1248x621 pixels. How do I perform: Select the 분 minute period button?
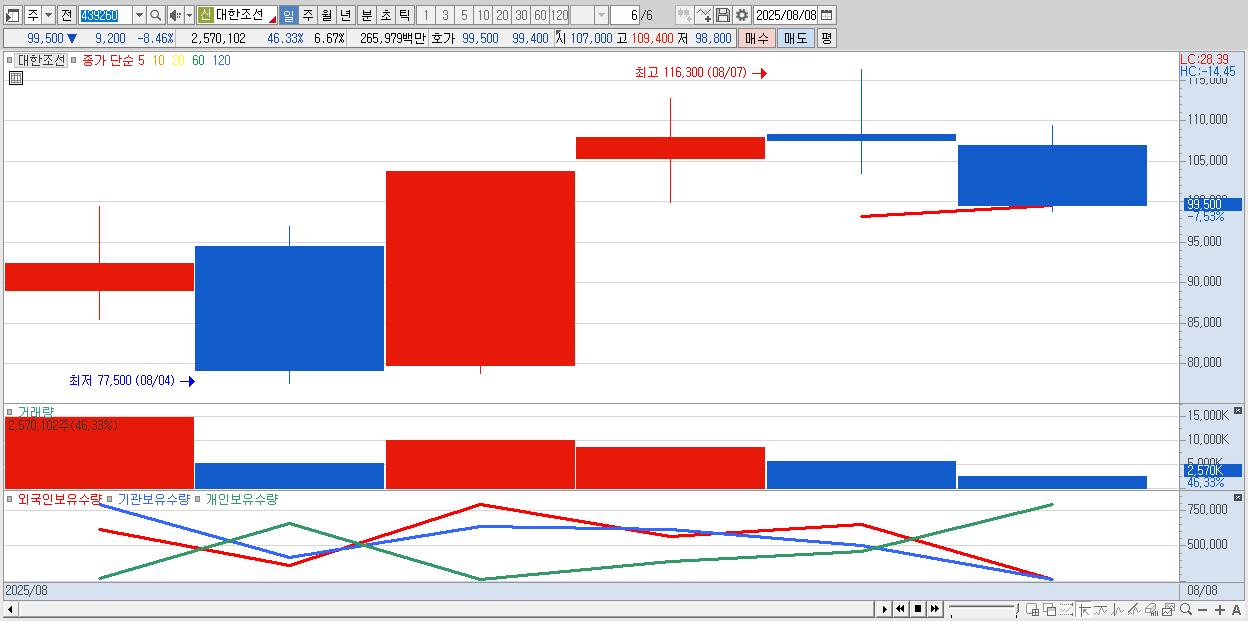[x=366, y=15]
